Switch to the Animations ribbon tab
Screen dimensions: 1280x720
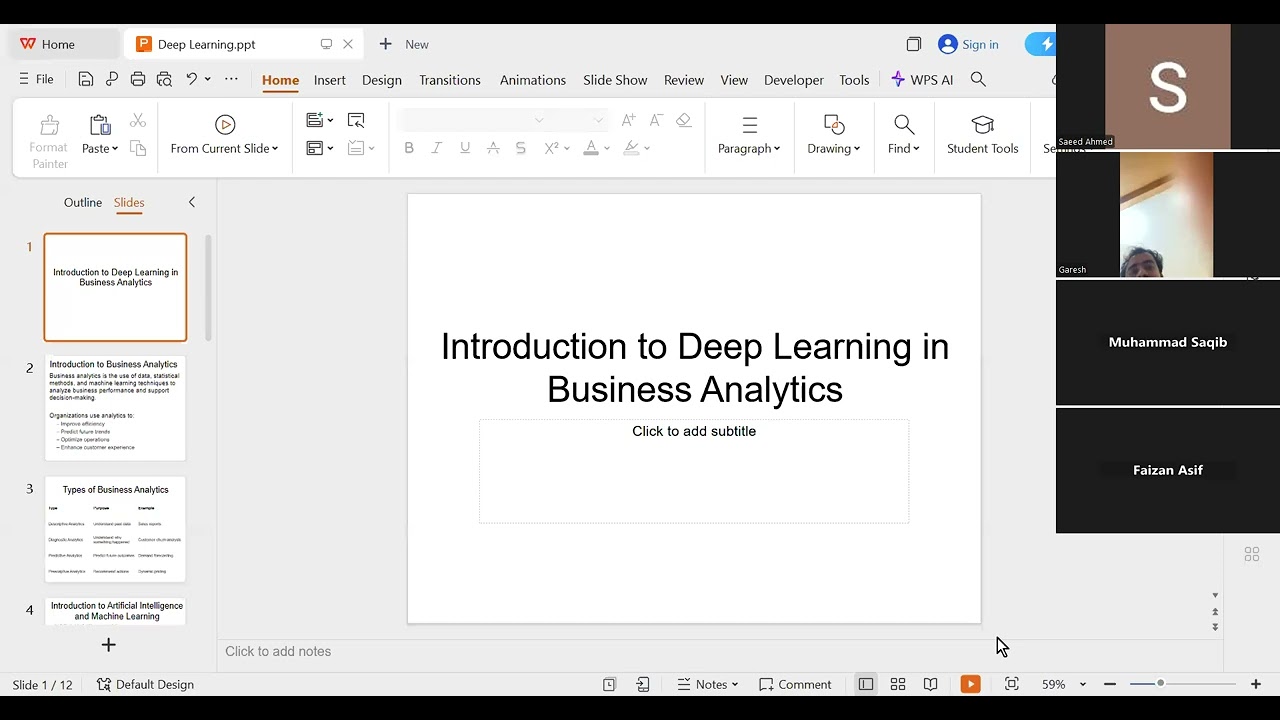(533, 80)
